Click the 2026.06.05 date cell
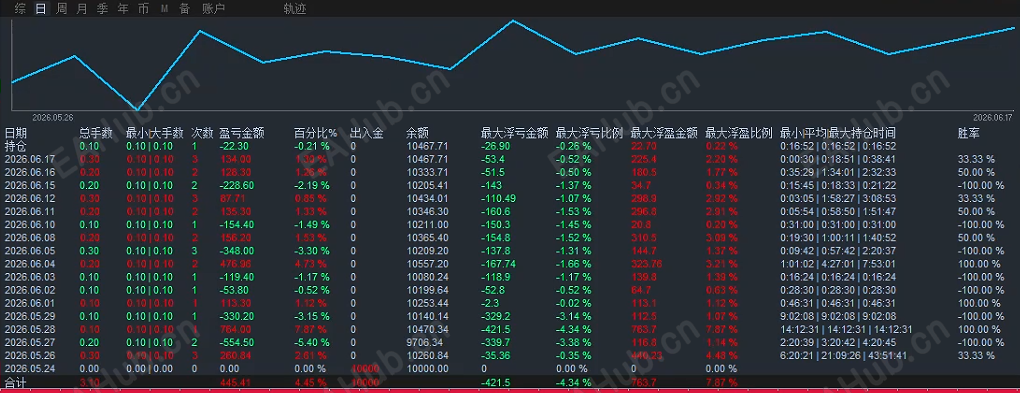This screenshot has width=1020, height=393. click(x=29, y=251)
